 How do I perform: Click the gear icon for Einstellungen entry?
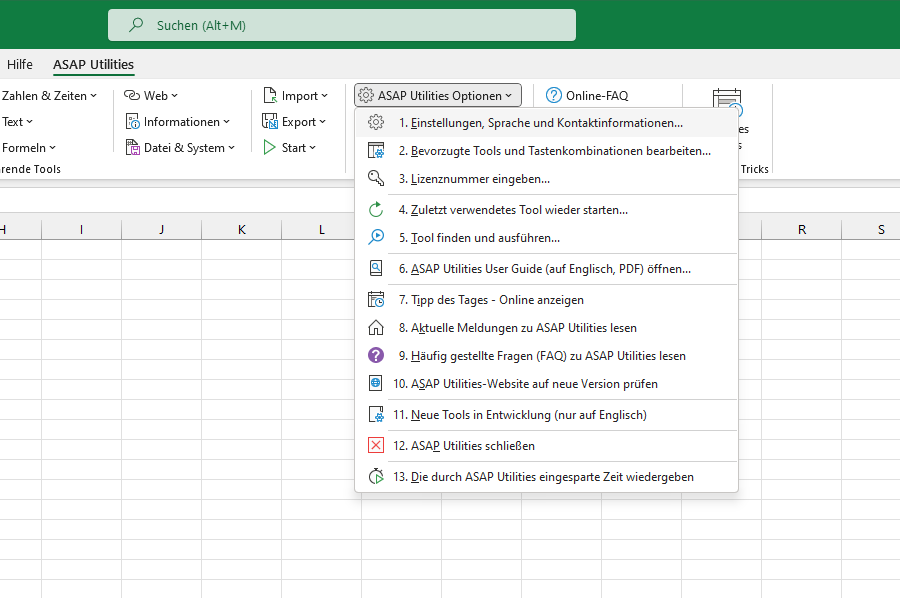click(376, 122)
